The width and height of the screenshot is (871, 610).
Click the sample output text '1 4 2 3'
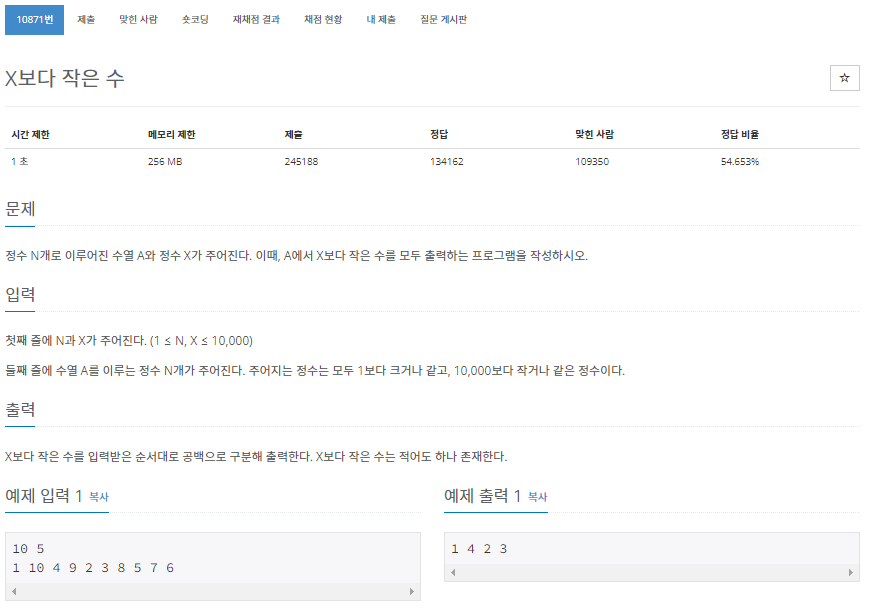[479, 549]
